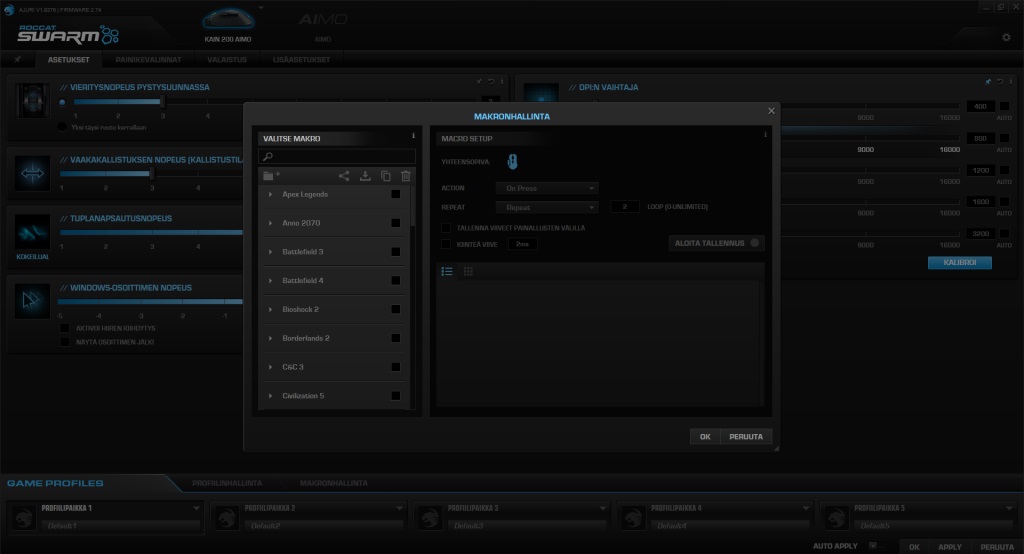Switch to the Lisäasetukset tab
1024x554 pixels.
301,59
